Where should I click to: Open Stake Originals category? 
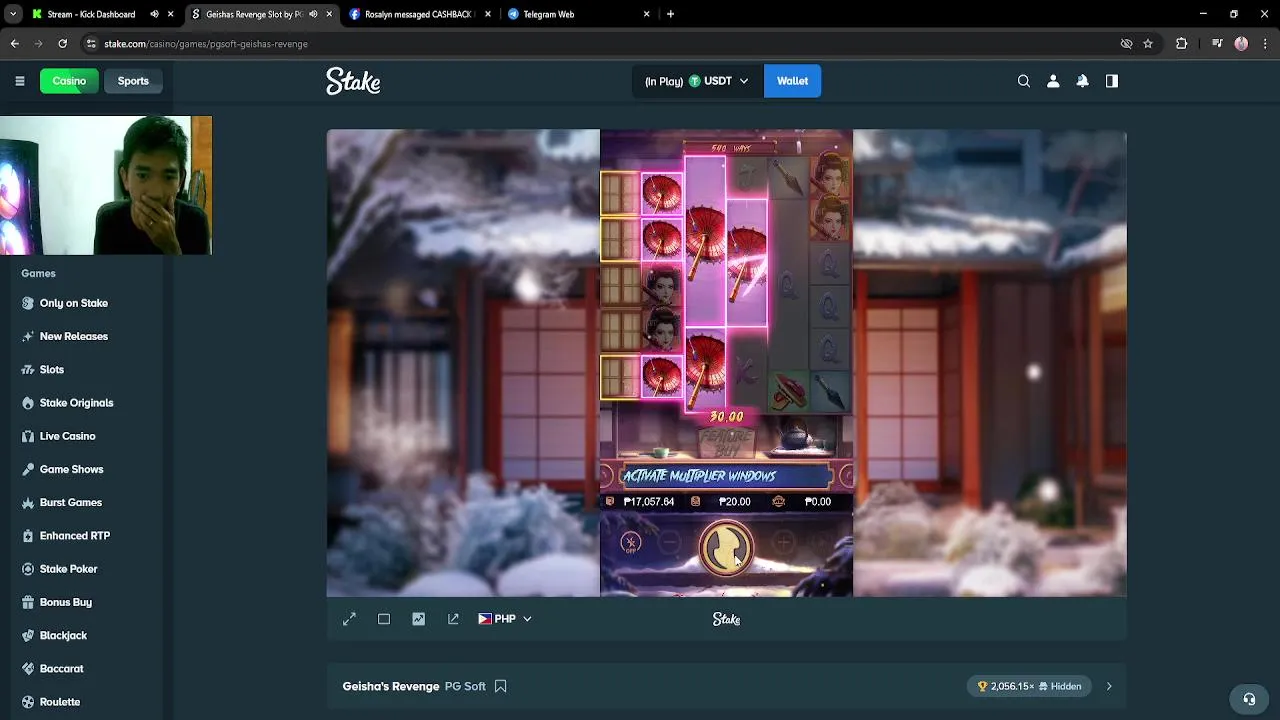77,403
